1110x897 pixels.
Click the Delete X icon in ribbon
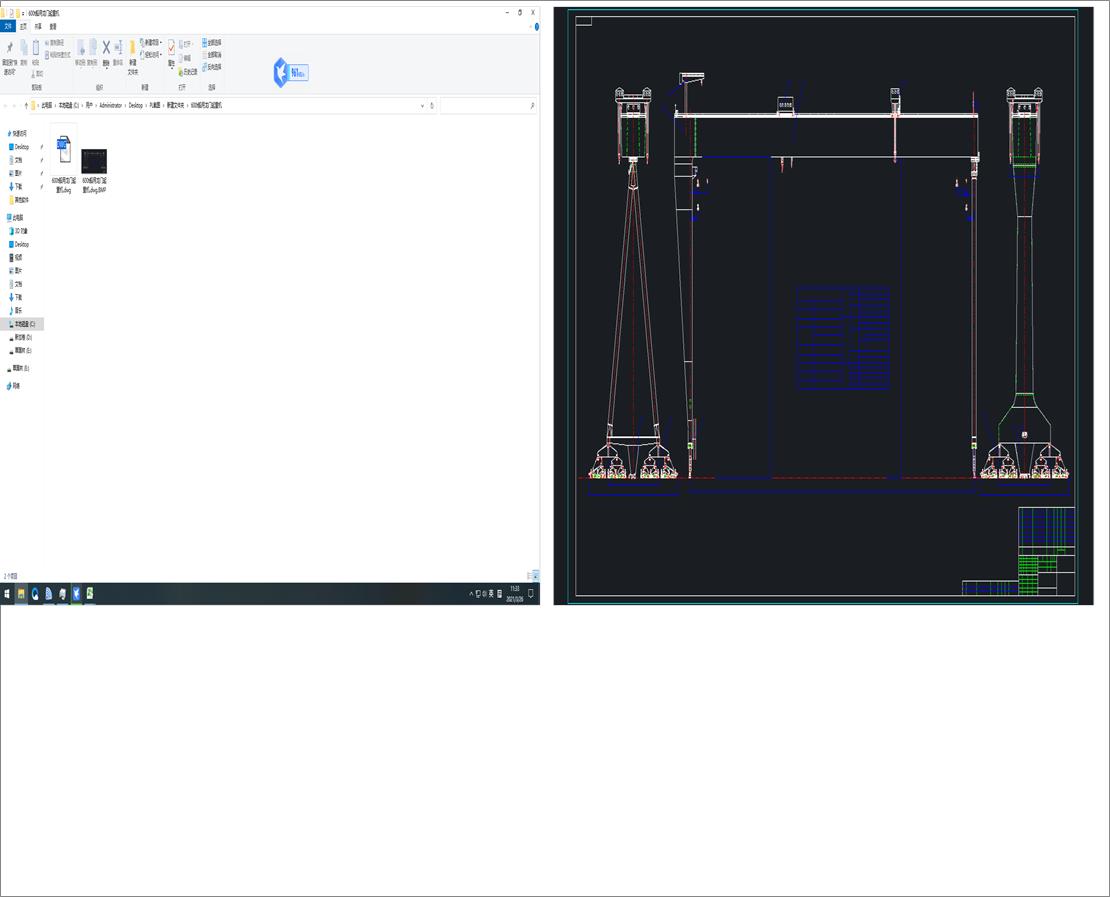(x=106, y=47)
